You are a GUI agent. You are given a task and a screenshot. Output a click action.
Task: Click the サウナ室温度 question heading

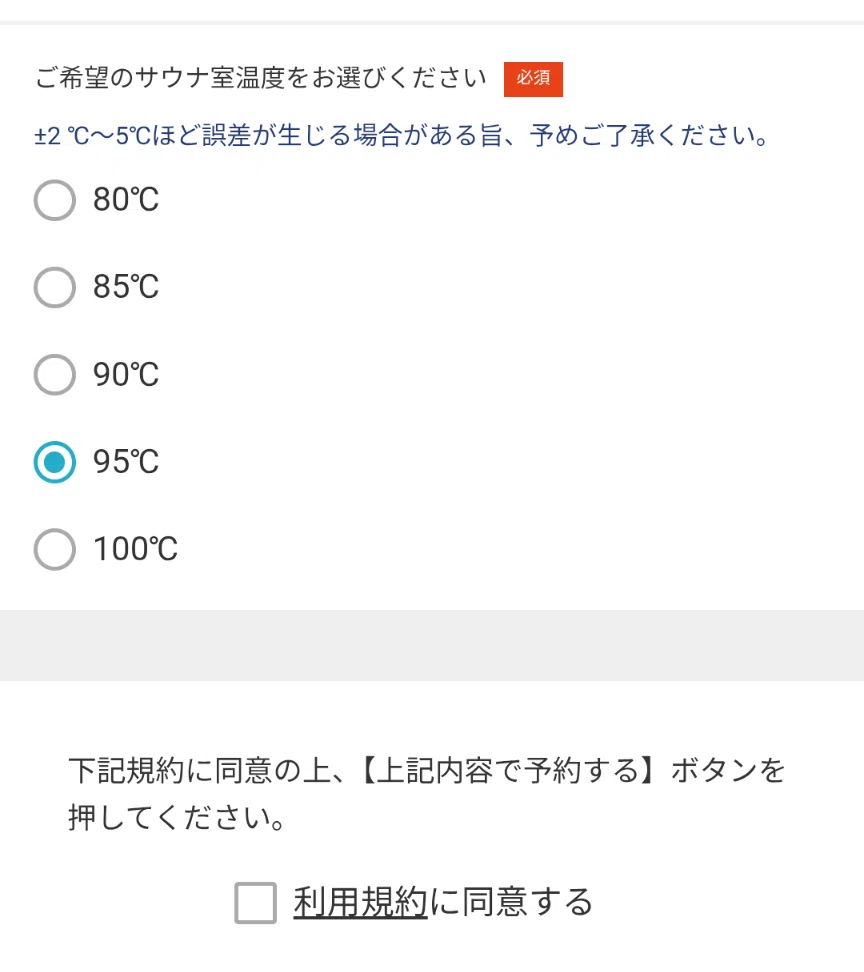(x=260, y=78)
